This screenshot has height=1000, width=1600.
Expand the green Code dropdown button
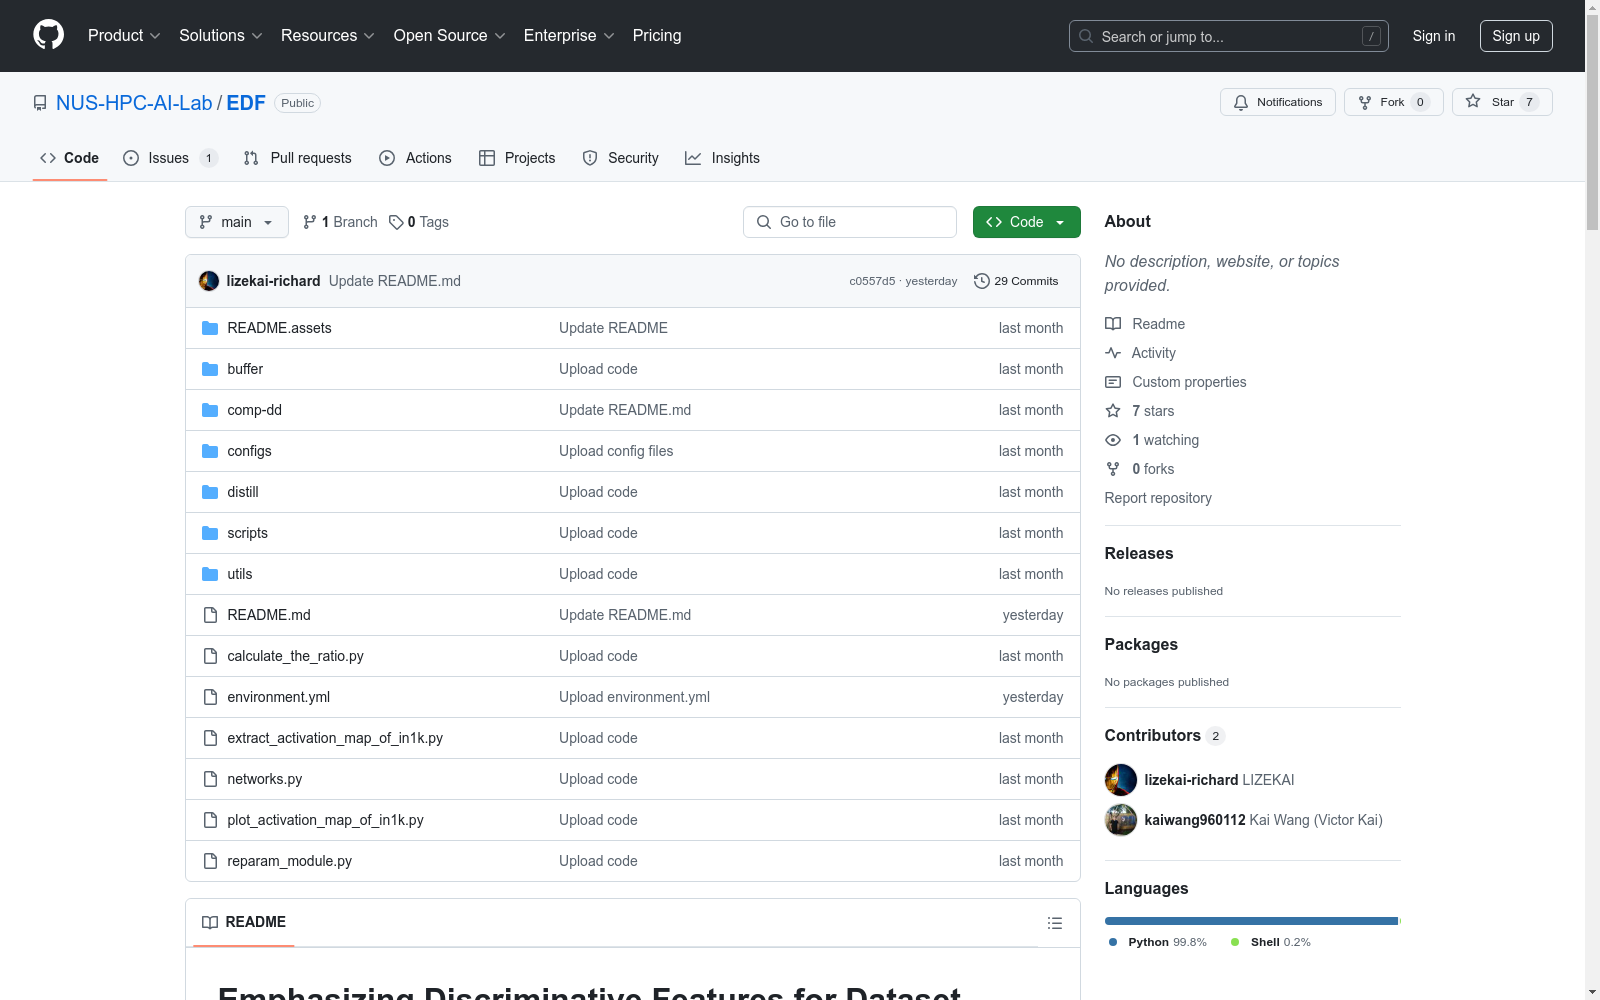pyautogui.click(x=1026, y=222)
